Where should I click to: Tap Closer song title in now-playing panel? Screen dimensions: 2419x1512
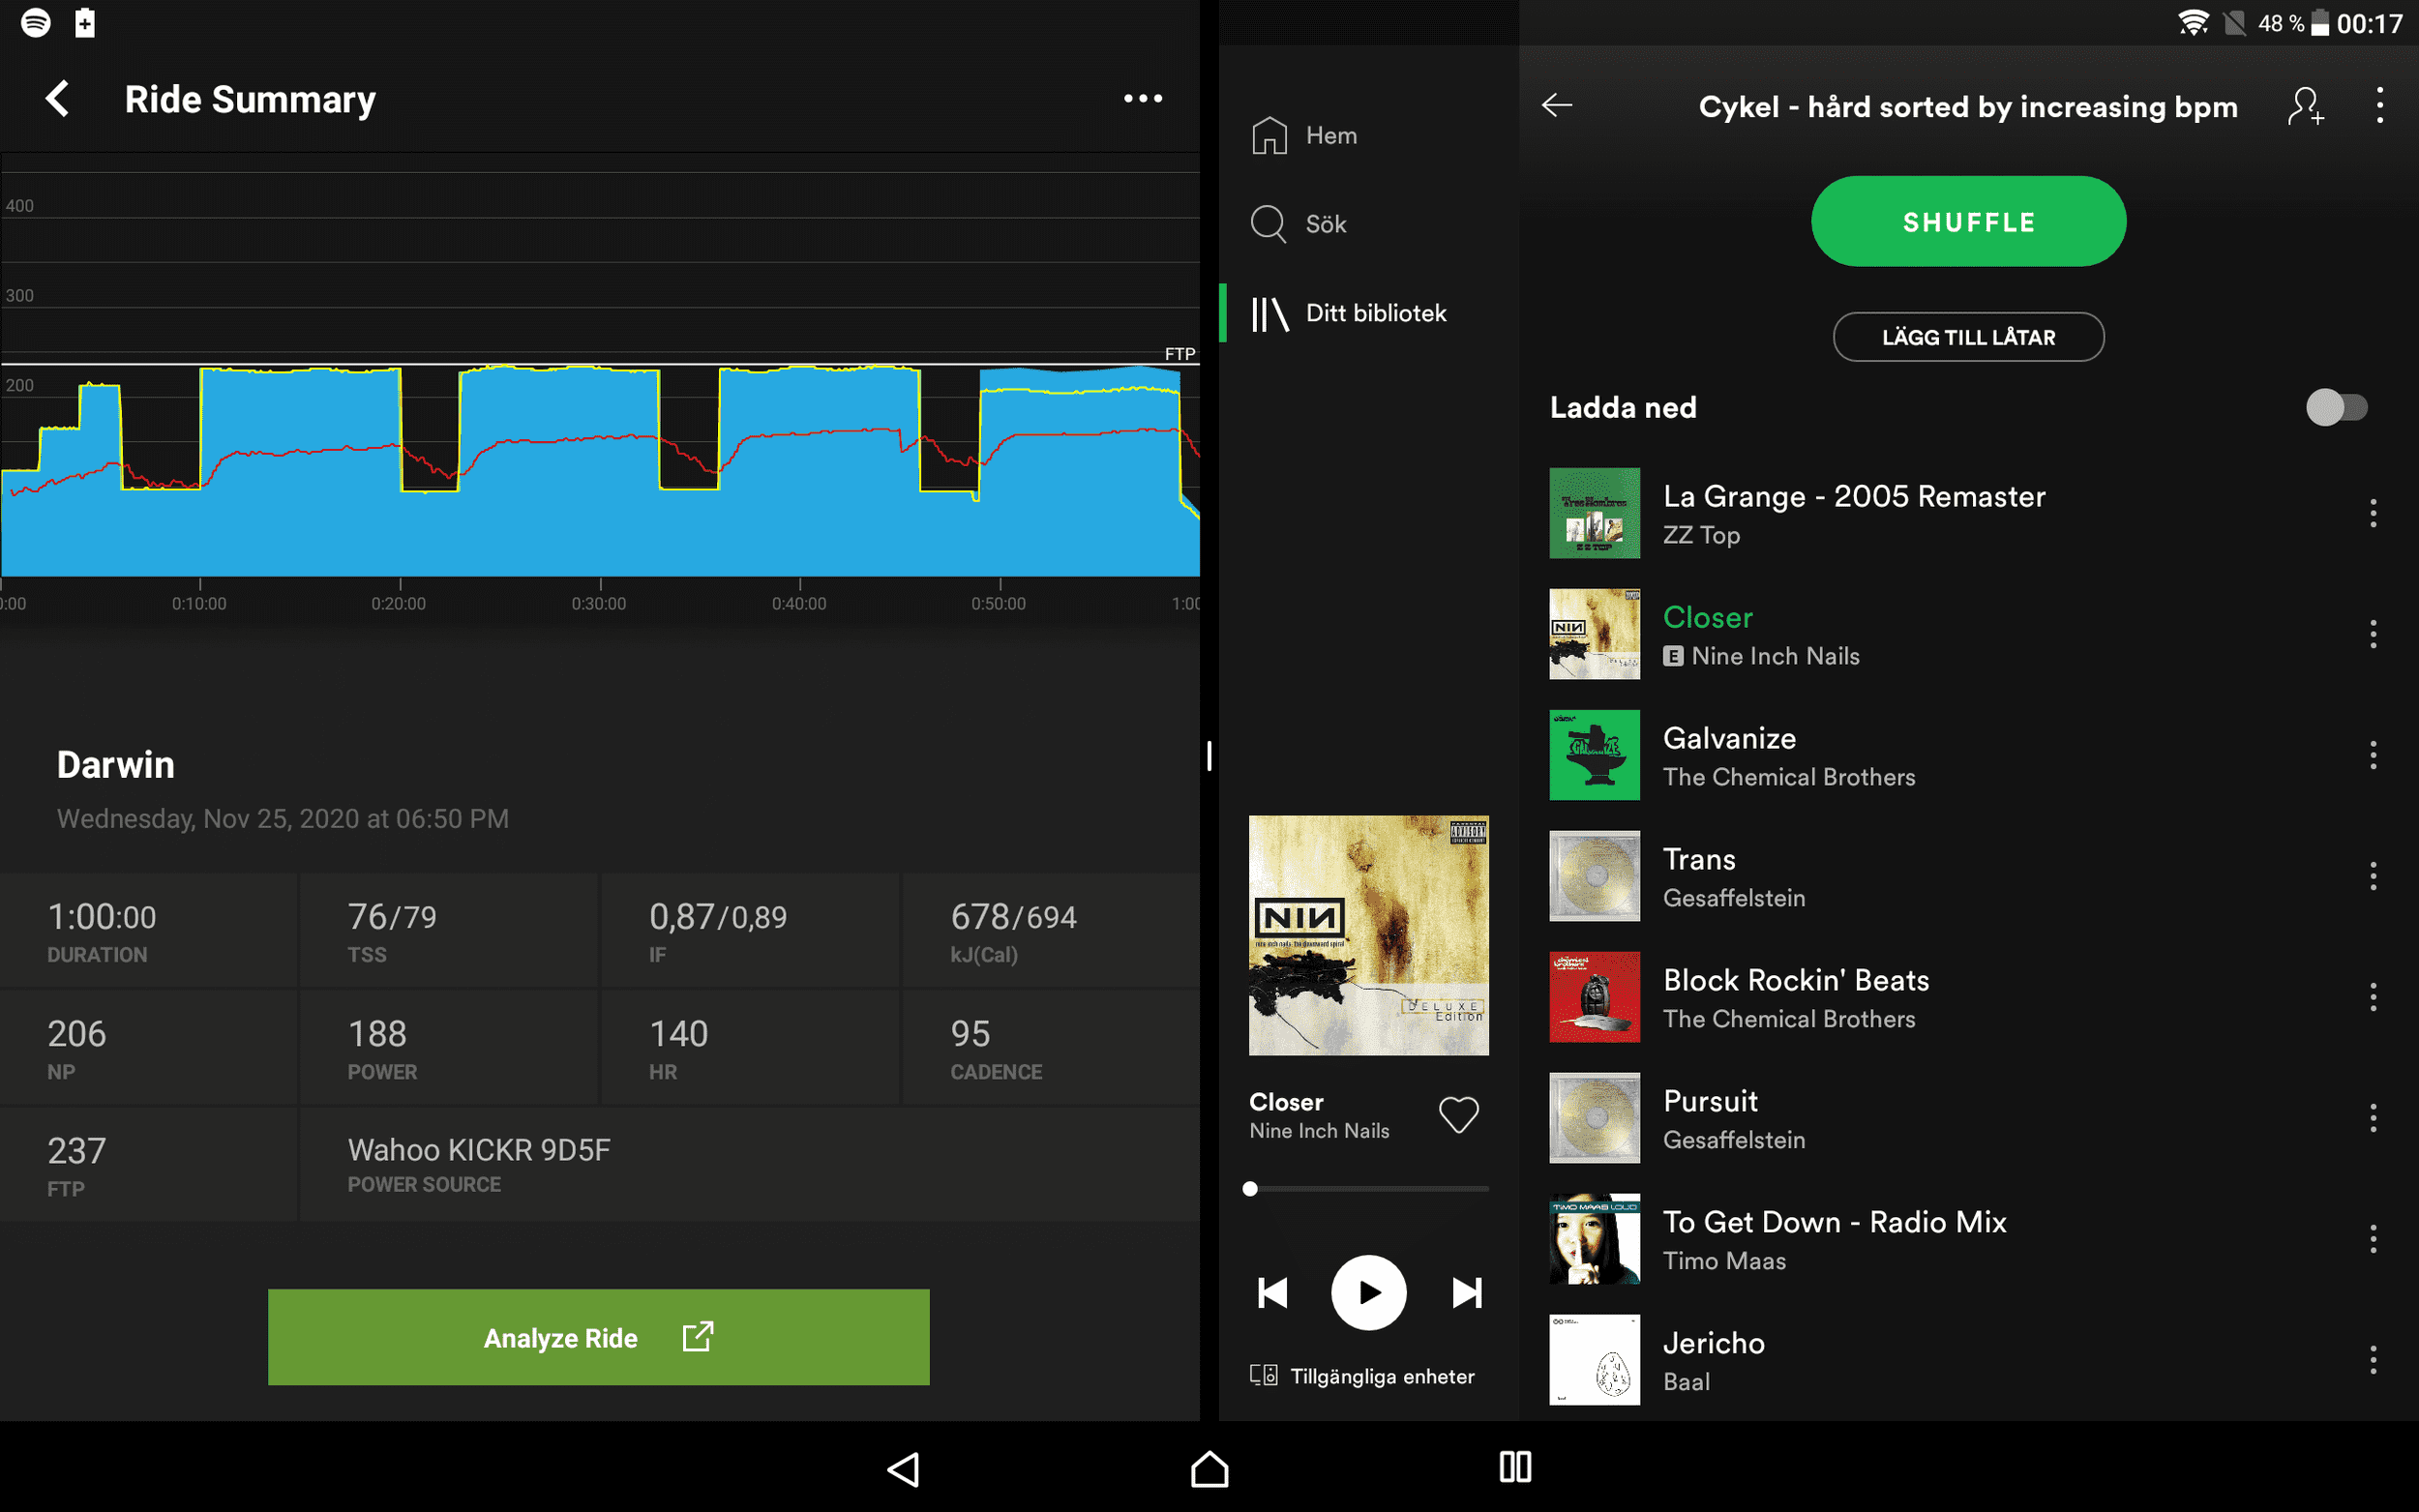coord(1286,1102)
